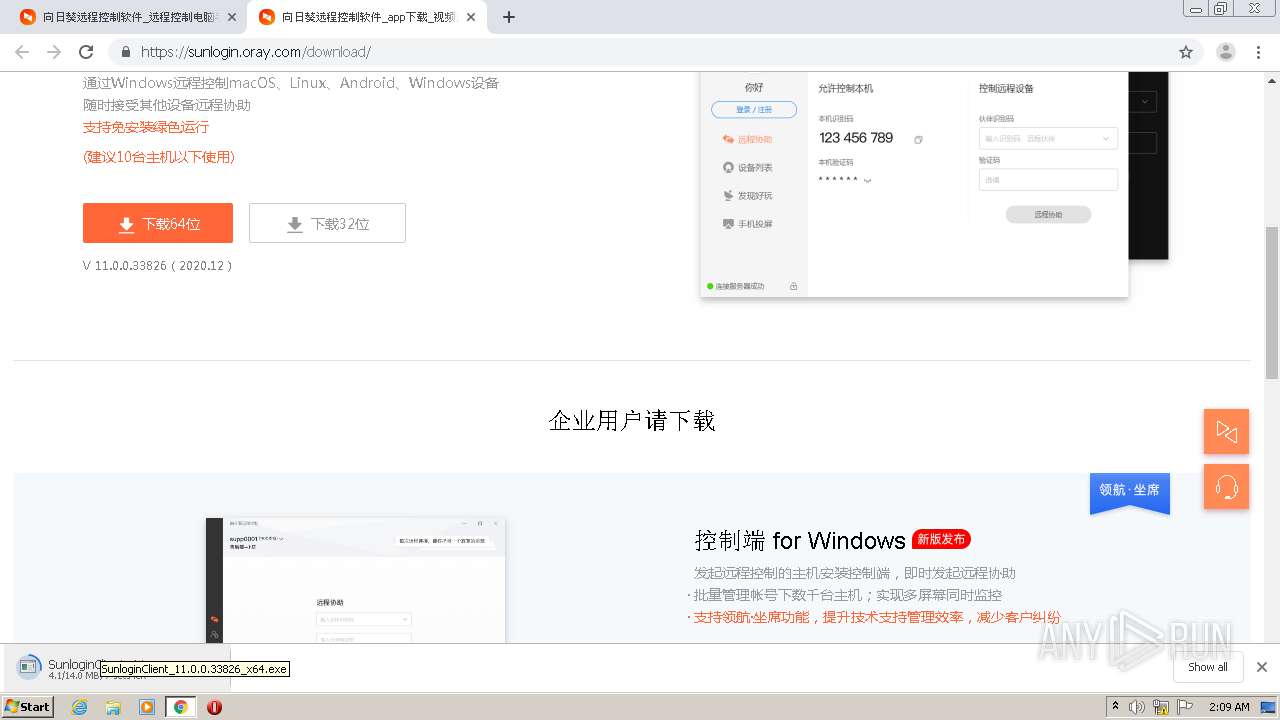Click the control-end screenshot thumbnail
The height and width of the screenshot is (720, 1280).
[x=356, y=581]
